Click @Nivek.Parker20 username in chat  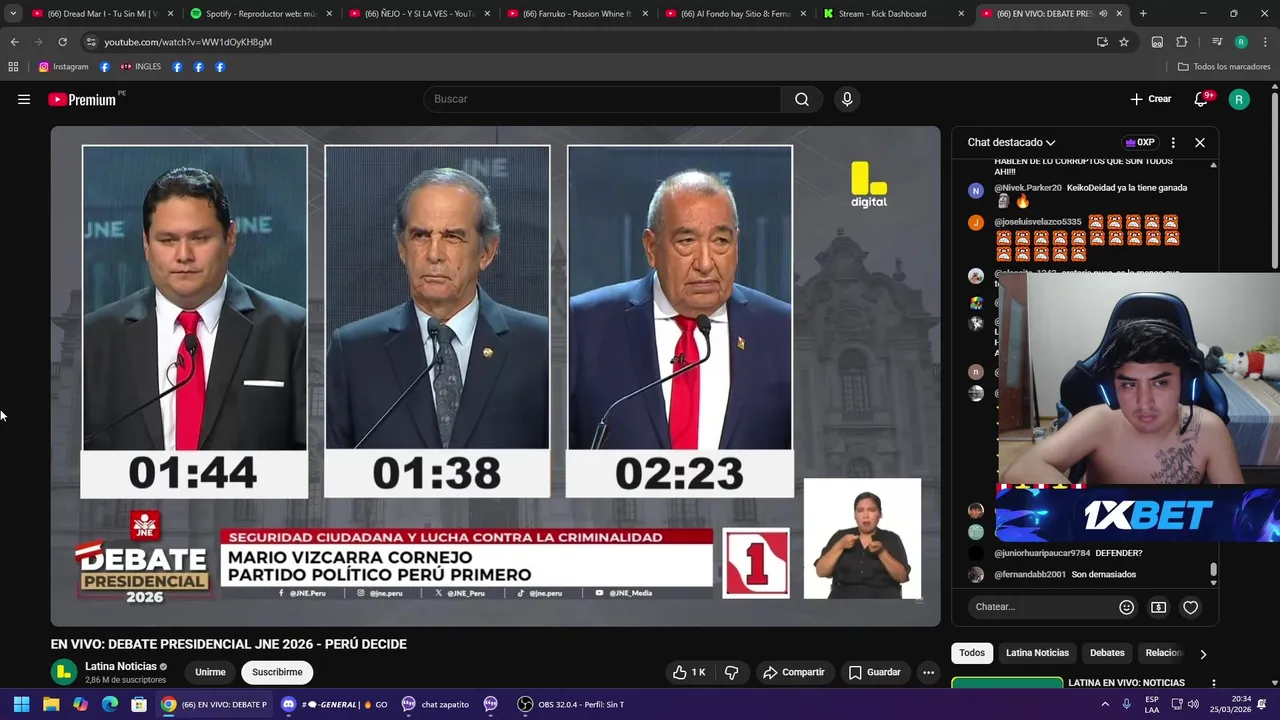[1028, 187]
